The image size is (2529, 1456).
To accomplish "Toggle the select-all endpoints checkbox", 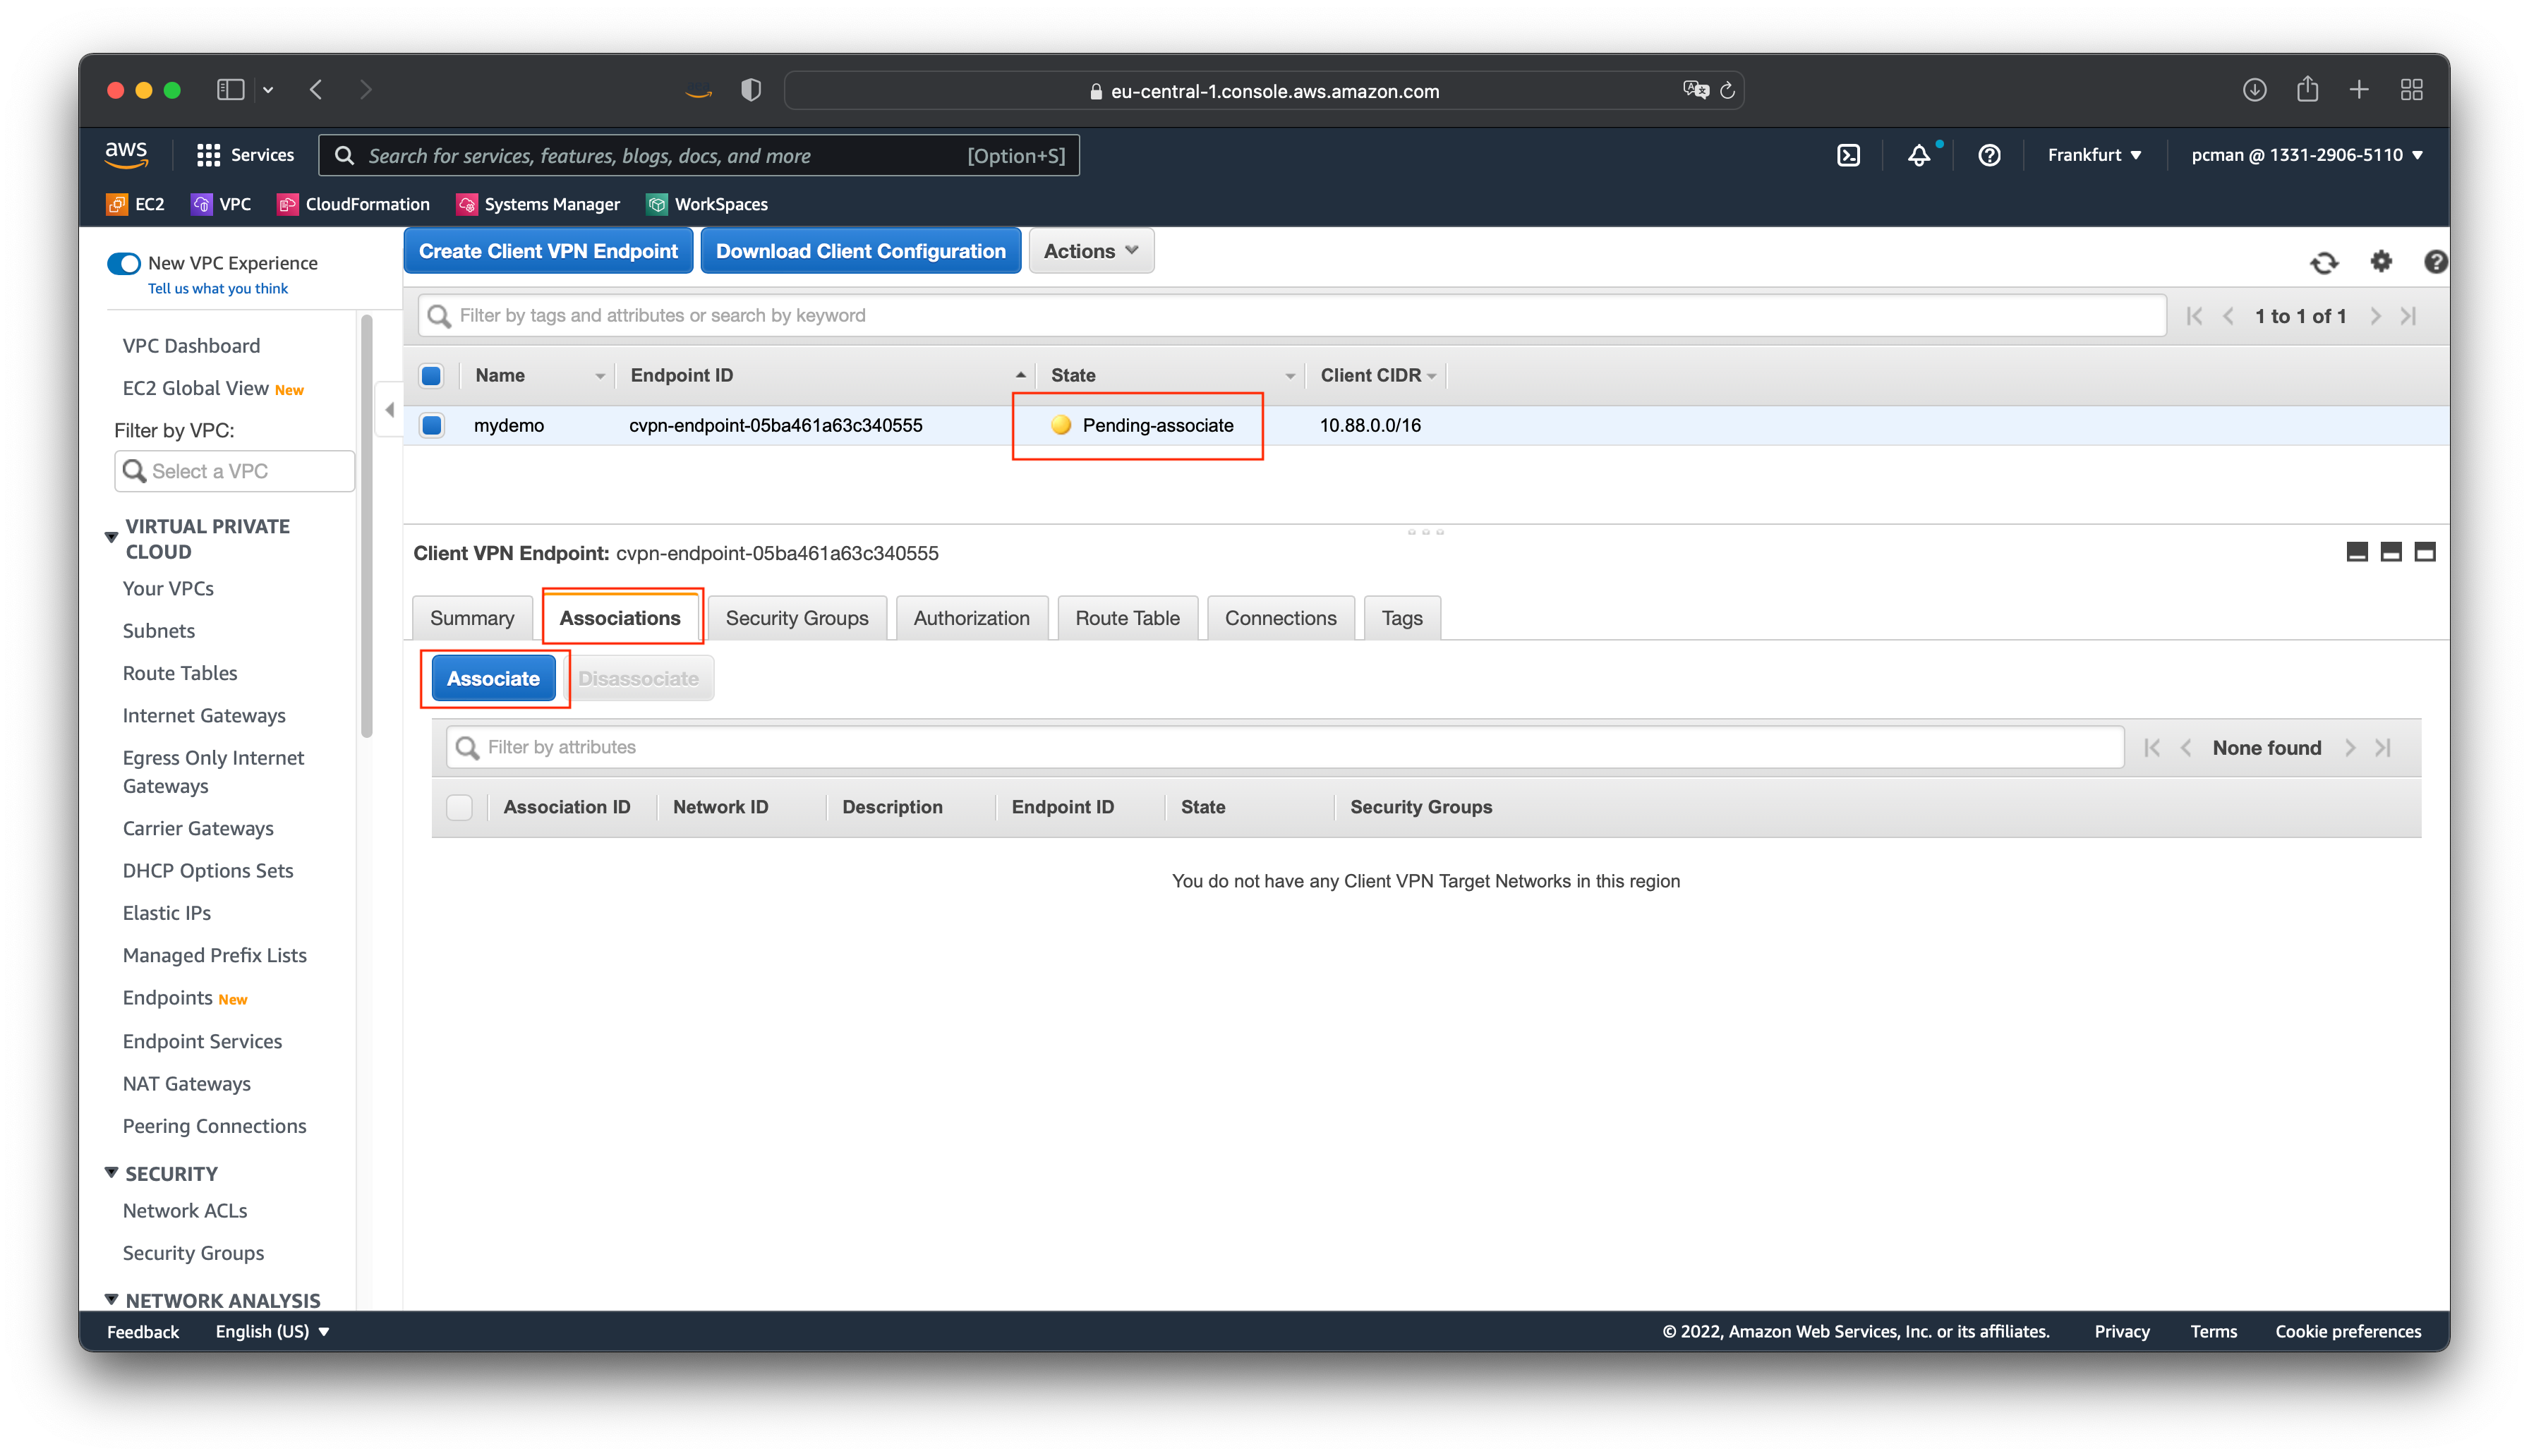I will pos(431,375).
